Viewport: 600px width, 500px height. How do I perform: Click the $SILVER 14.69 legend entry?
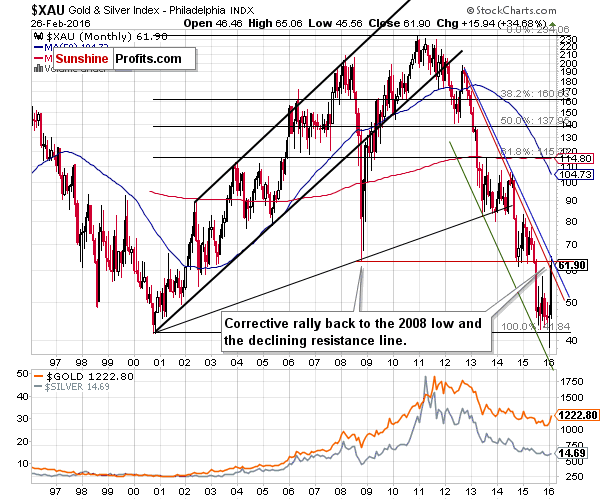coord(77,387)
